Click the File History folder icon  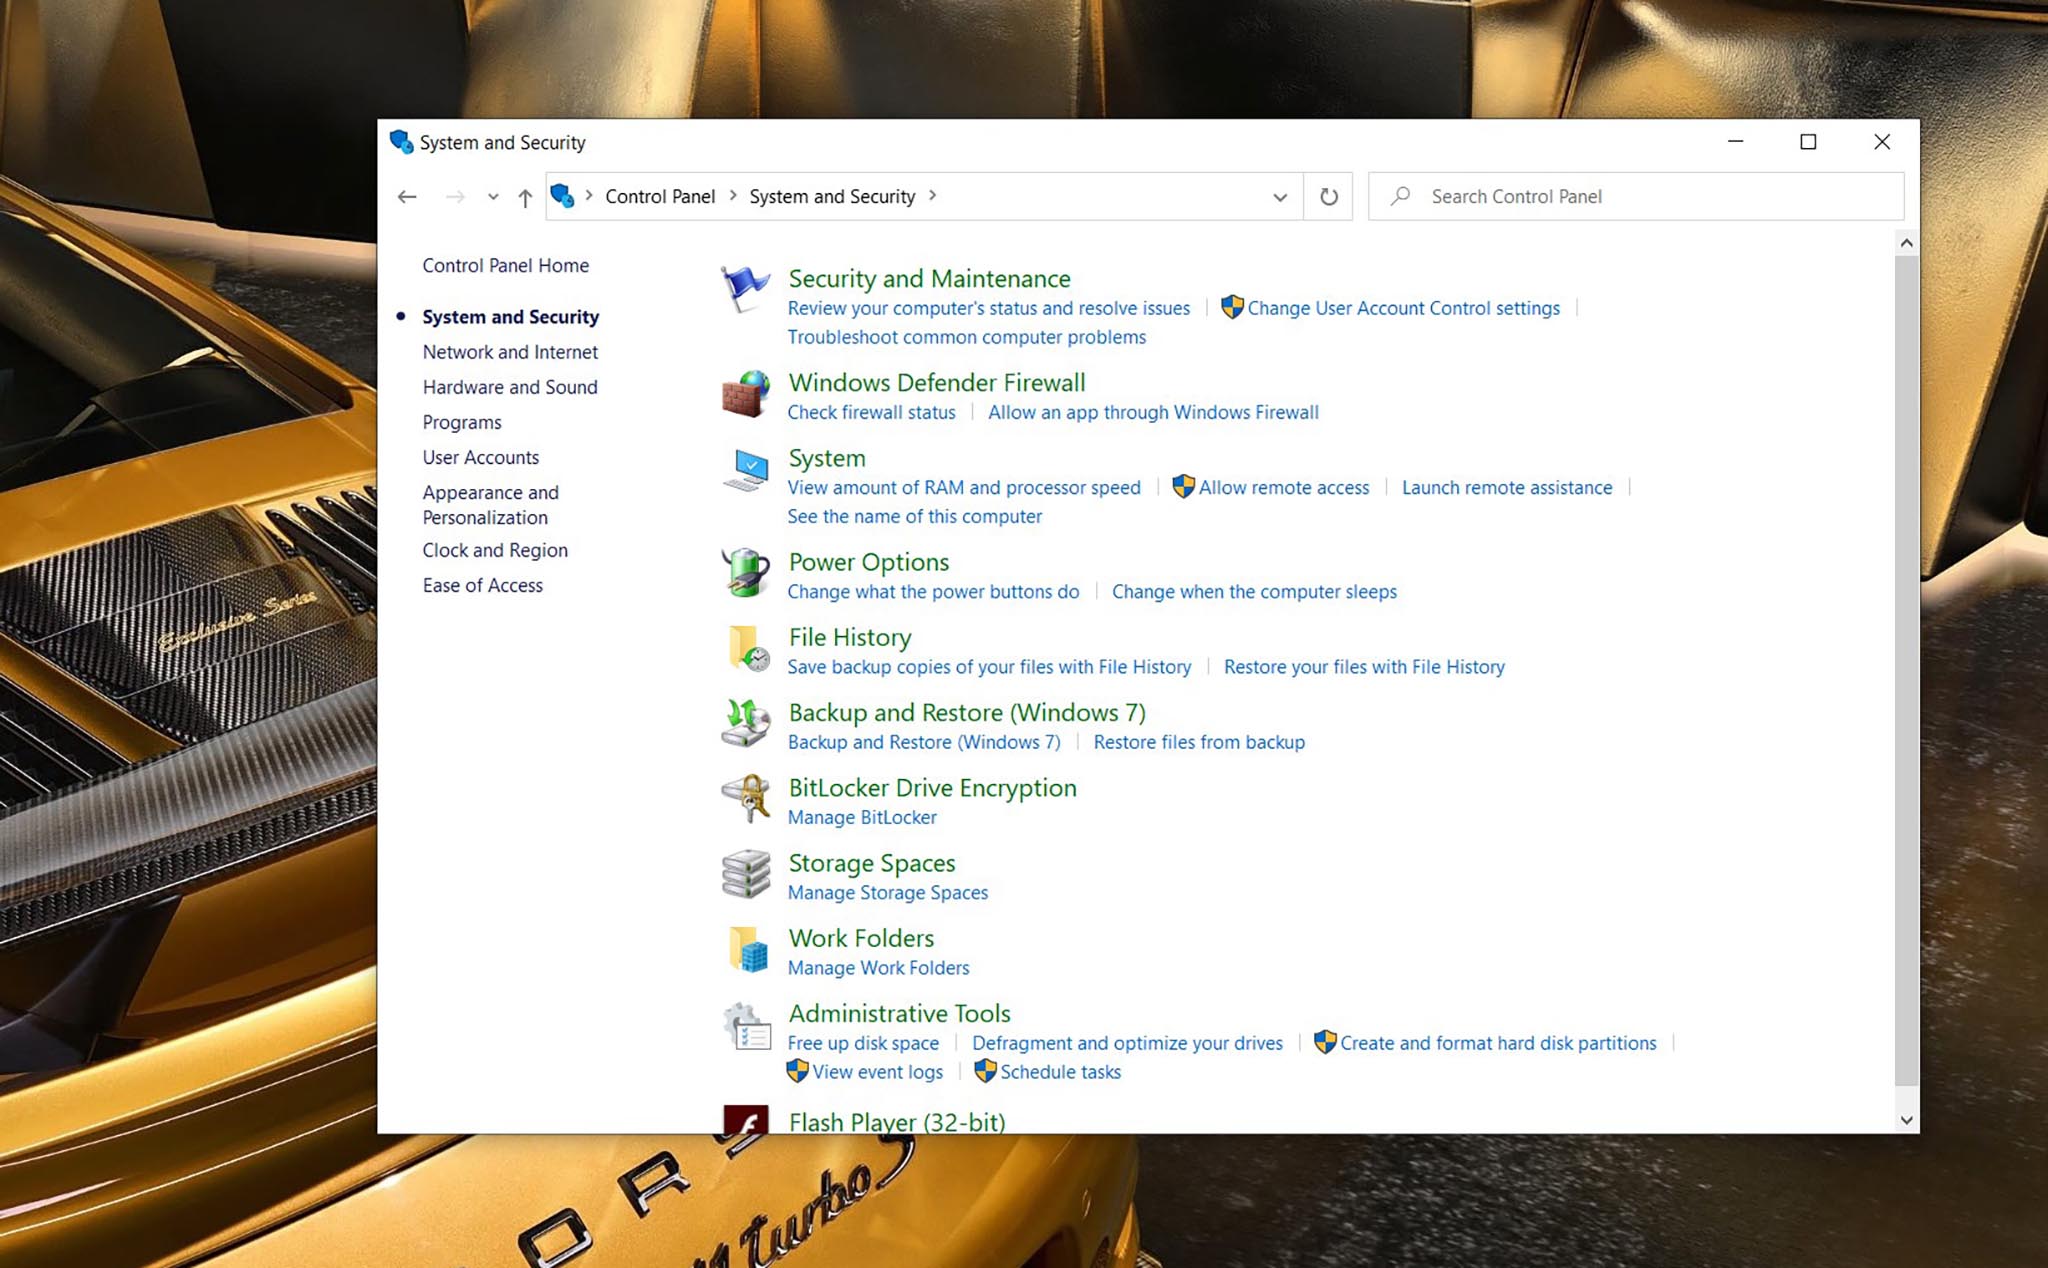(747, 648)
